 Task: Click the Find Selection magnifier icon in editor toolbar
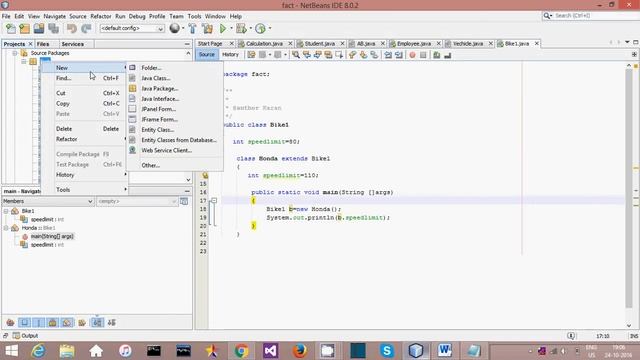tap(296, 55)
